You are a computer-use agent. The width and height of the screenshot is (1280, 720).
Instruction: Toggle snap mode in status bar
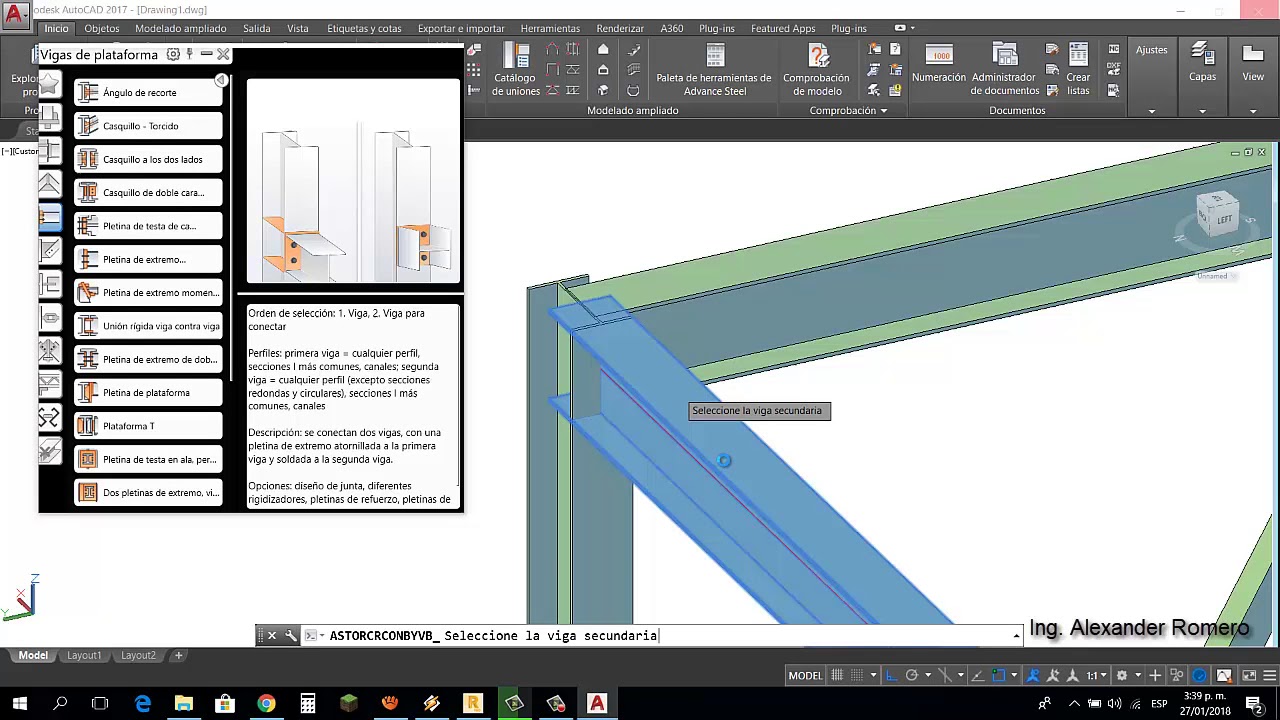pyautogui.click(x=857, y=676)
